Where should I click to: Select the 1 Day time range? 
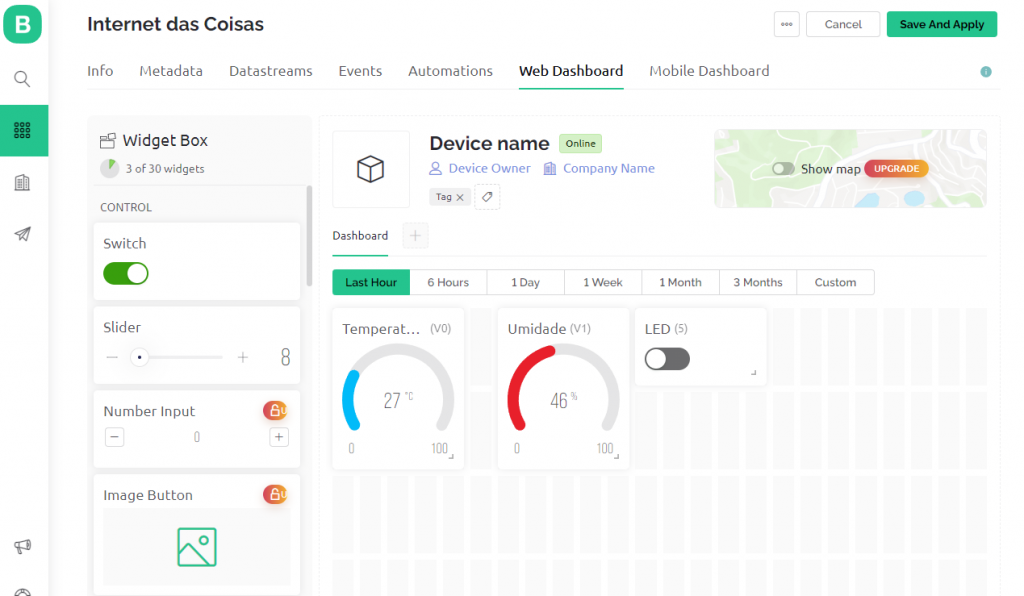[x=526, y=283]
